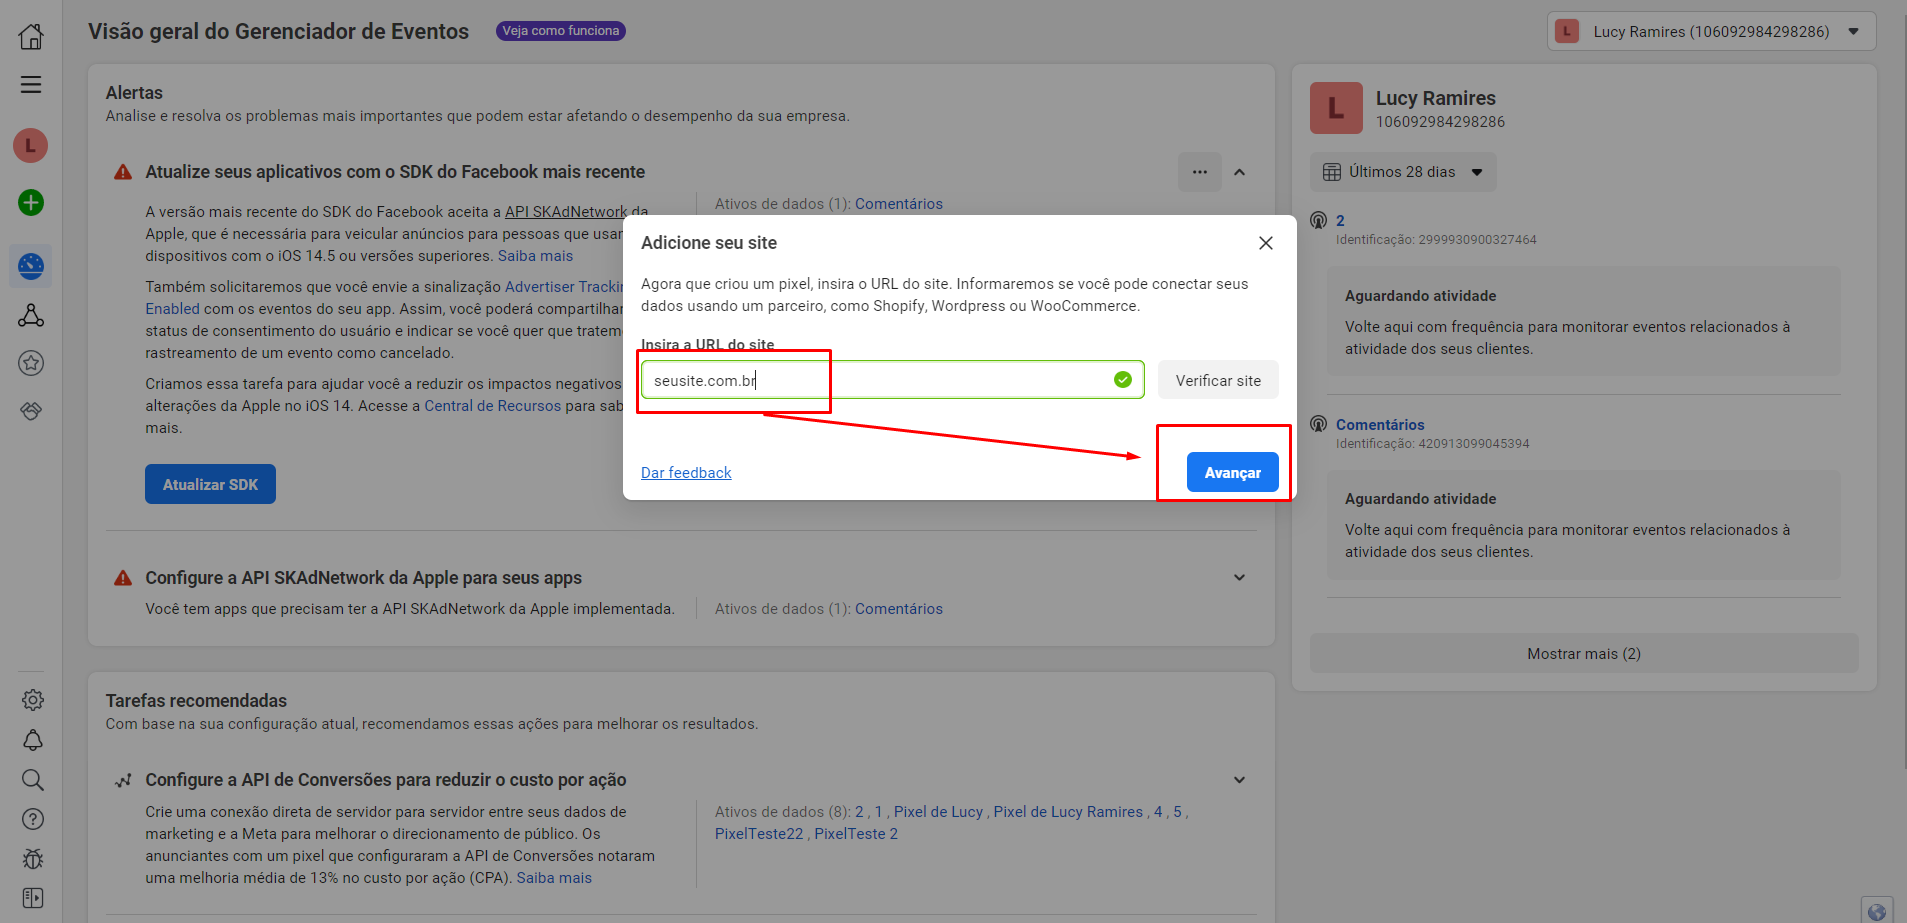1907x923 pixels.
Task: Click the bug report icon in sidebar
Action: (x=32, y=859)
